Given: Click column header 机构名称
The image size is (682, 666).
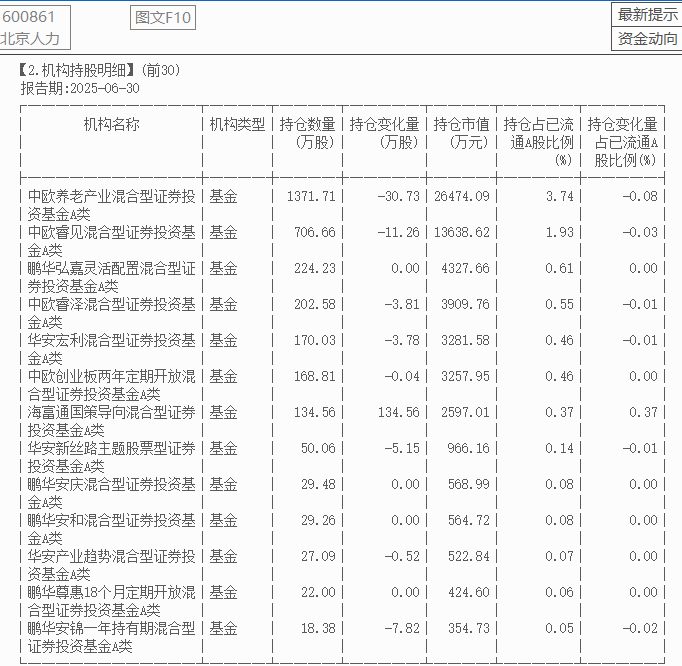Looking at the screenshot, I should 111,124.
